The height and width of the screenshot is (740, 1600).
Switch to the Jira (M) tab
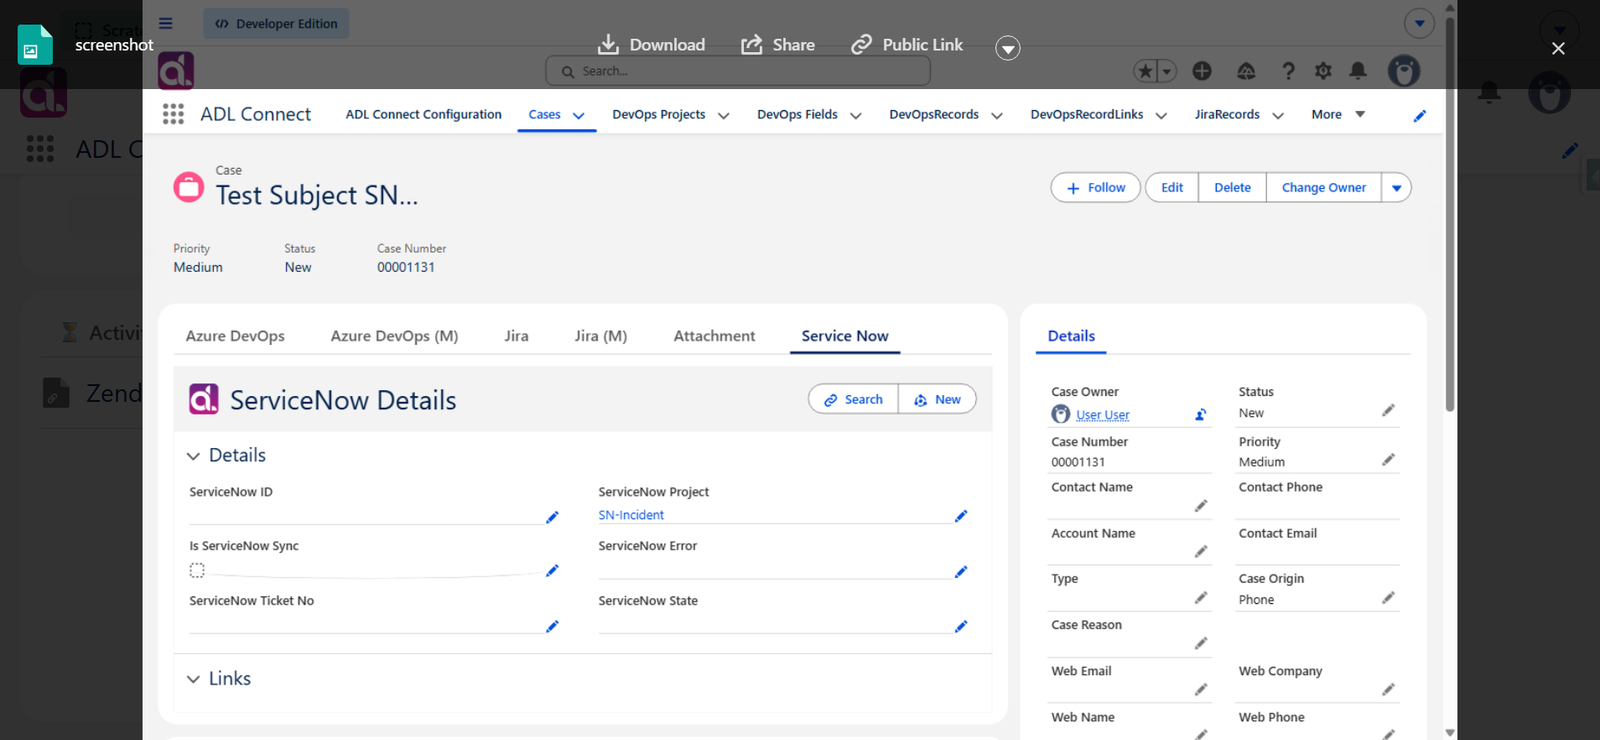pyautogui.click(x=601, y=336)
